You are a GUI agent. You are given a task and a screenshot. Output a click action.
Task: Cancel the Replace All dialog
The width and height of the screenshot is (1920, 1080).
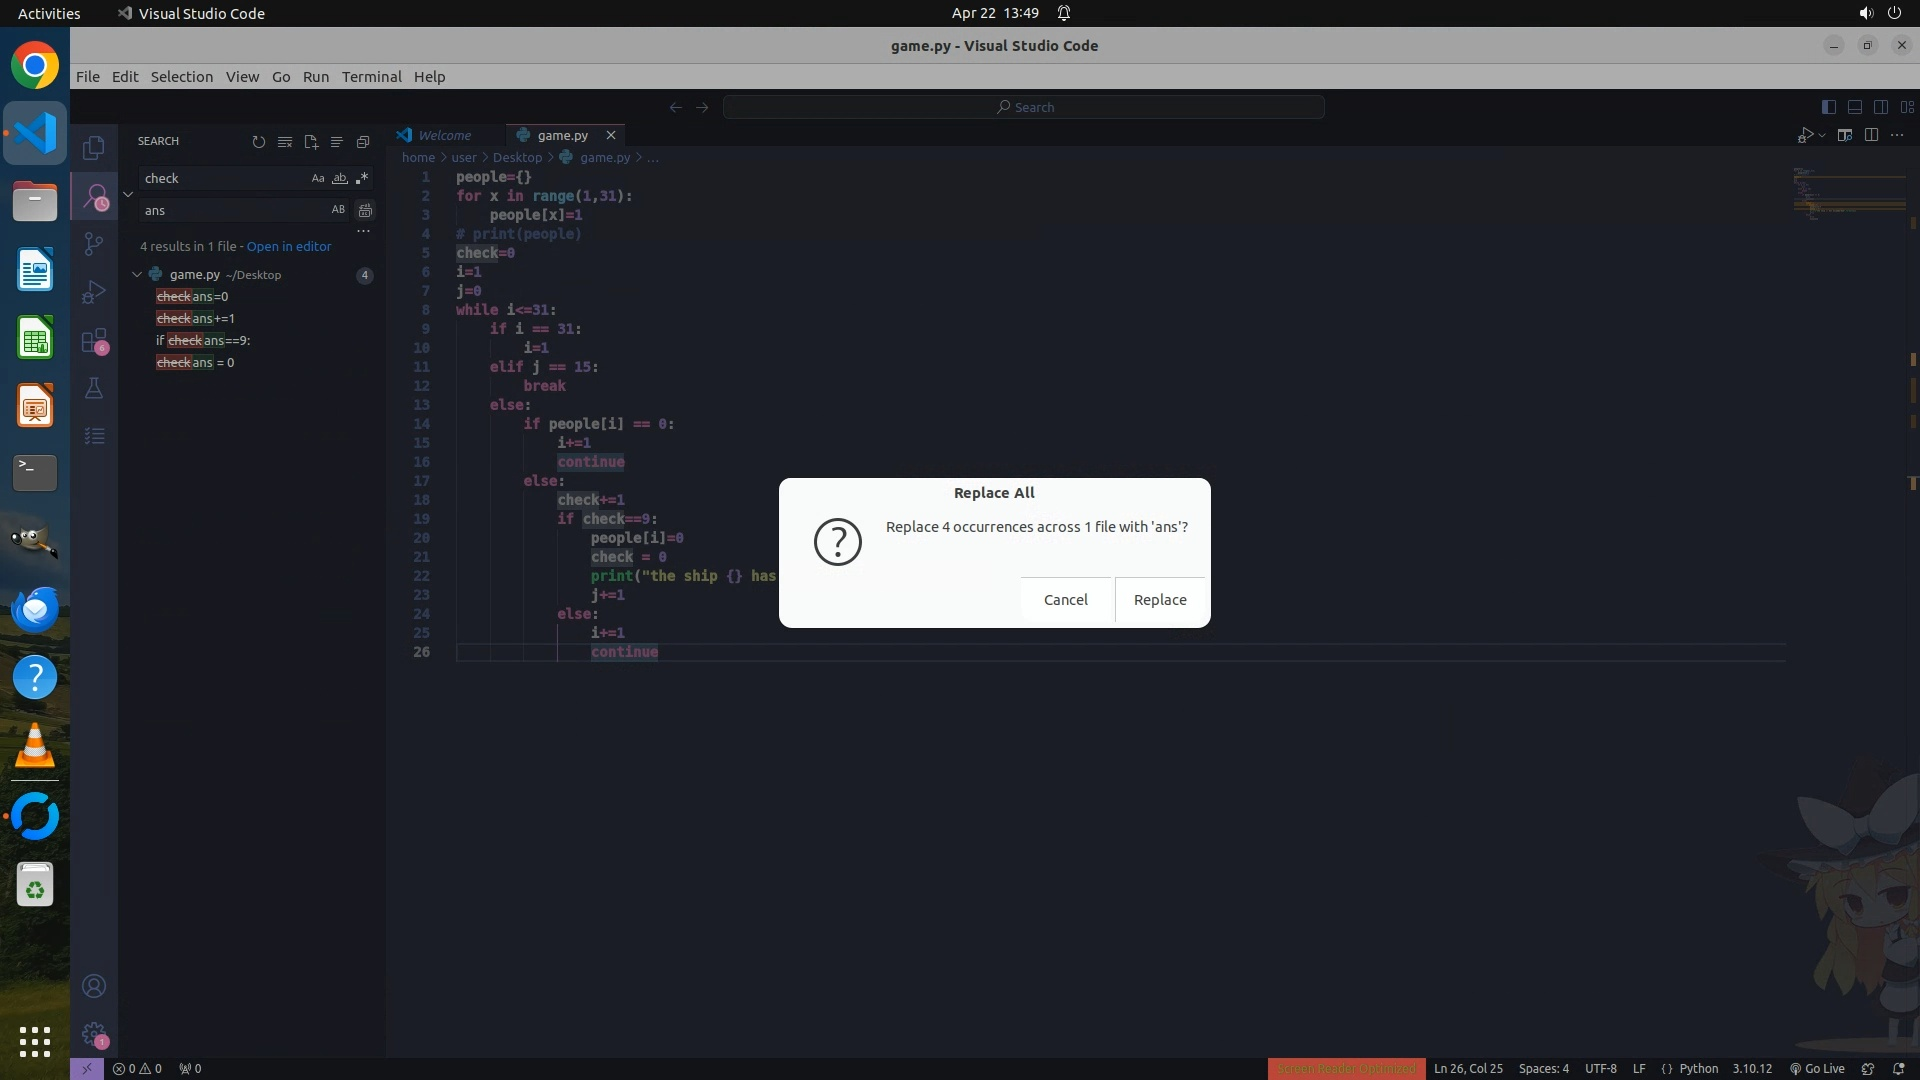coord(1065,600)
